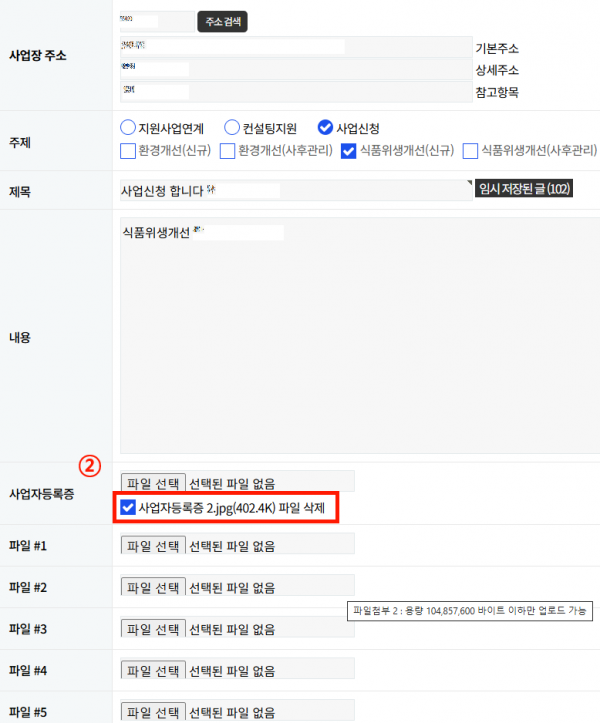Click 파일 선택 for 파일 #2
The width and height of the screenshot is (600, 723).
click(x=152, y=587)
